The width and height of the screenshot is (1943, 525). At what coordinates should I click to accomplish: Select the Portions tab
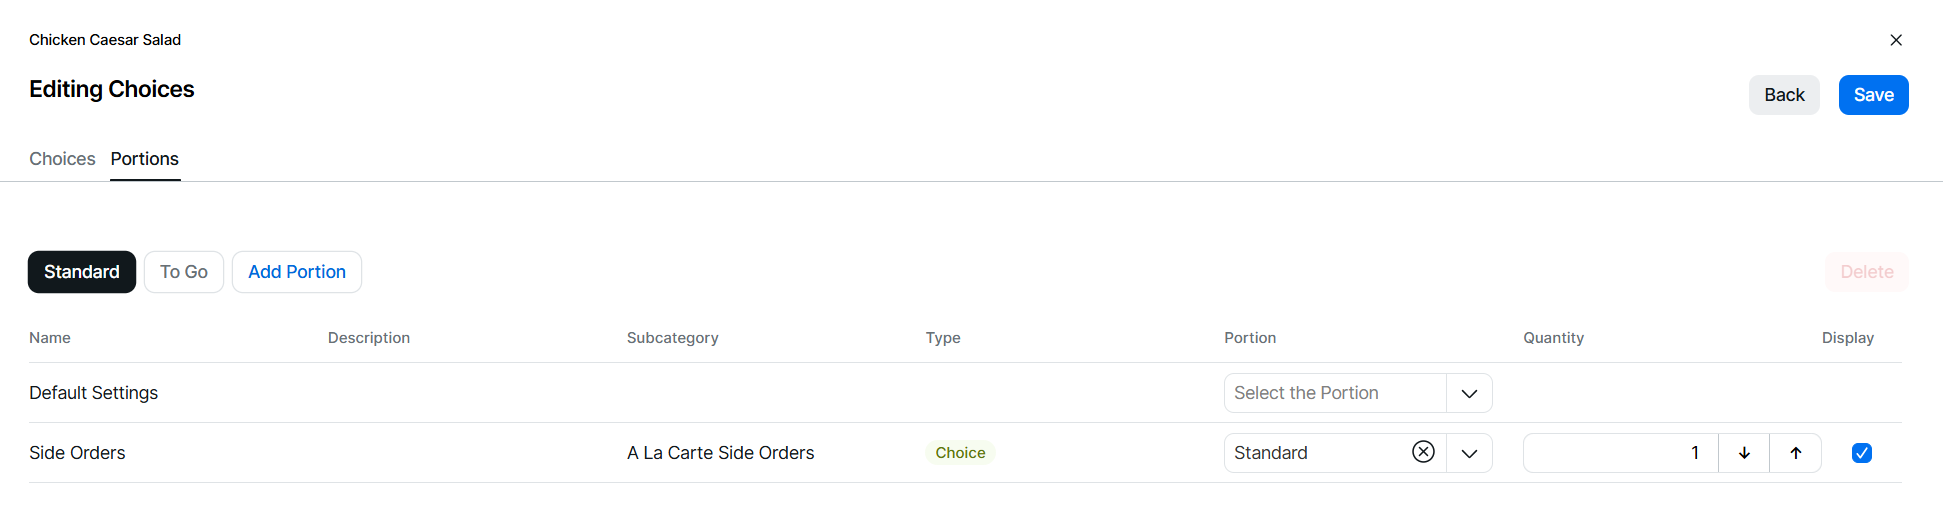145,159
